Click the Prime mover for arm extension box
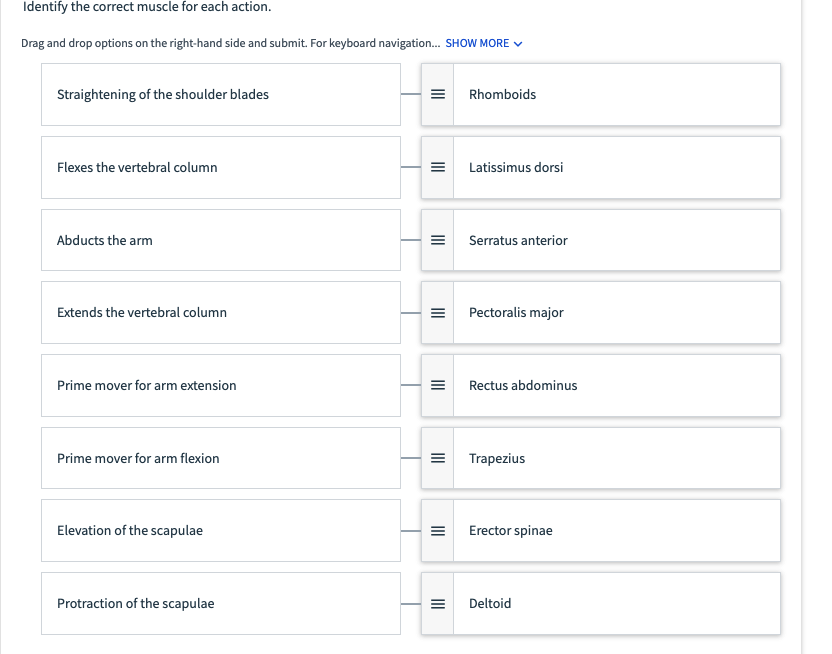This screenshot has width=832, height=654. pos(221,386)
